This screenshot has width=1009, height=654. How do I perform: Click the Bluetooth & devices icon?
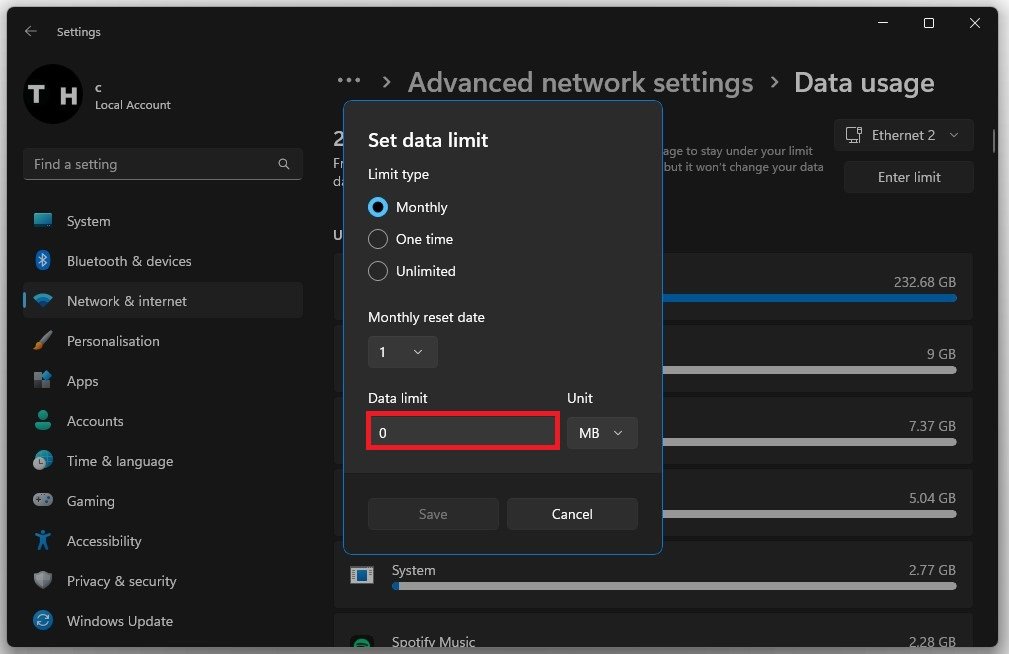[x=43, y=261]
